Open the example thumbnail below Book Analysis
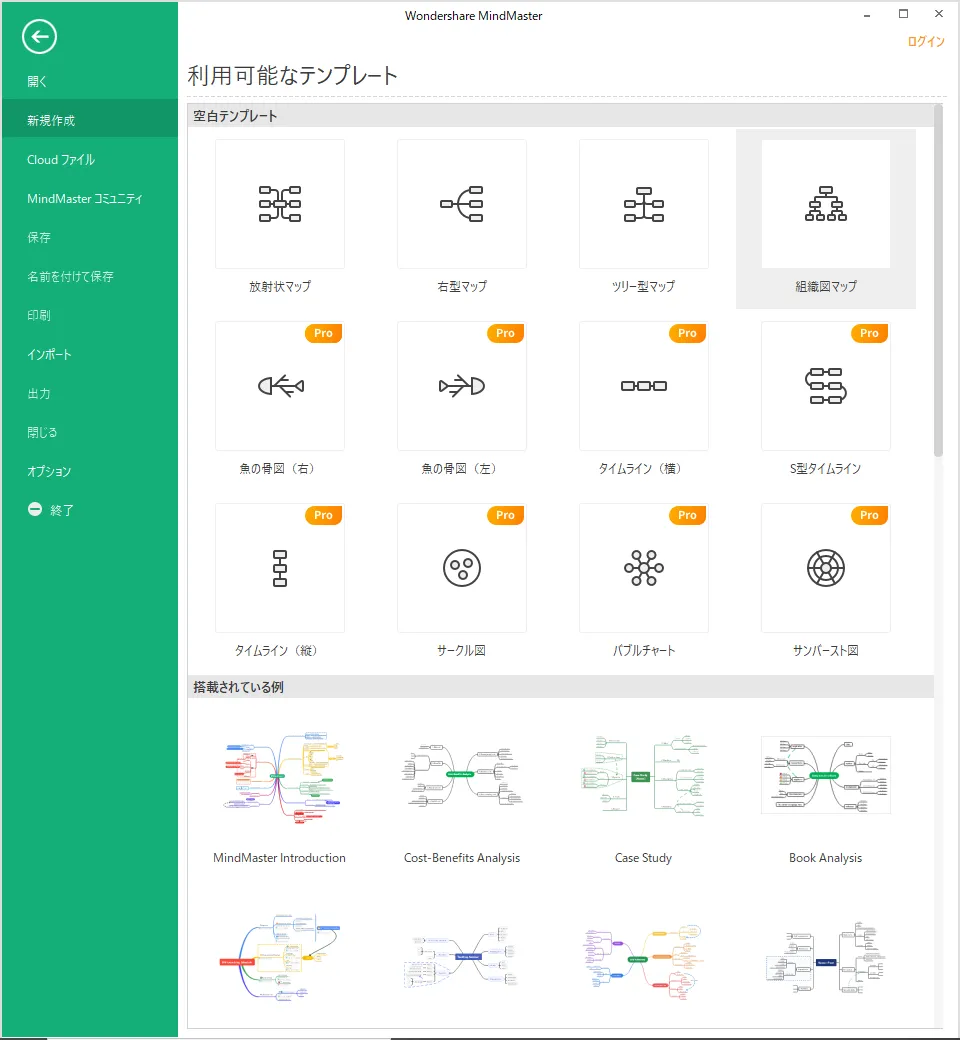The image size is (960, 1040). (x=826, y=959)
